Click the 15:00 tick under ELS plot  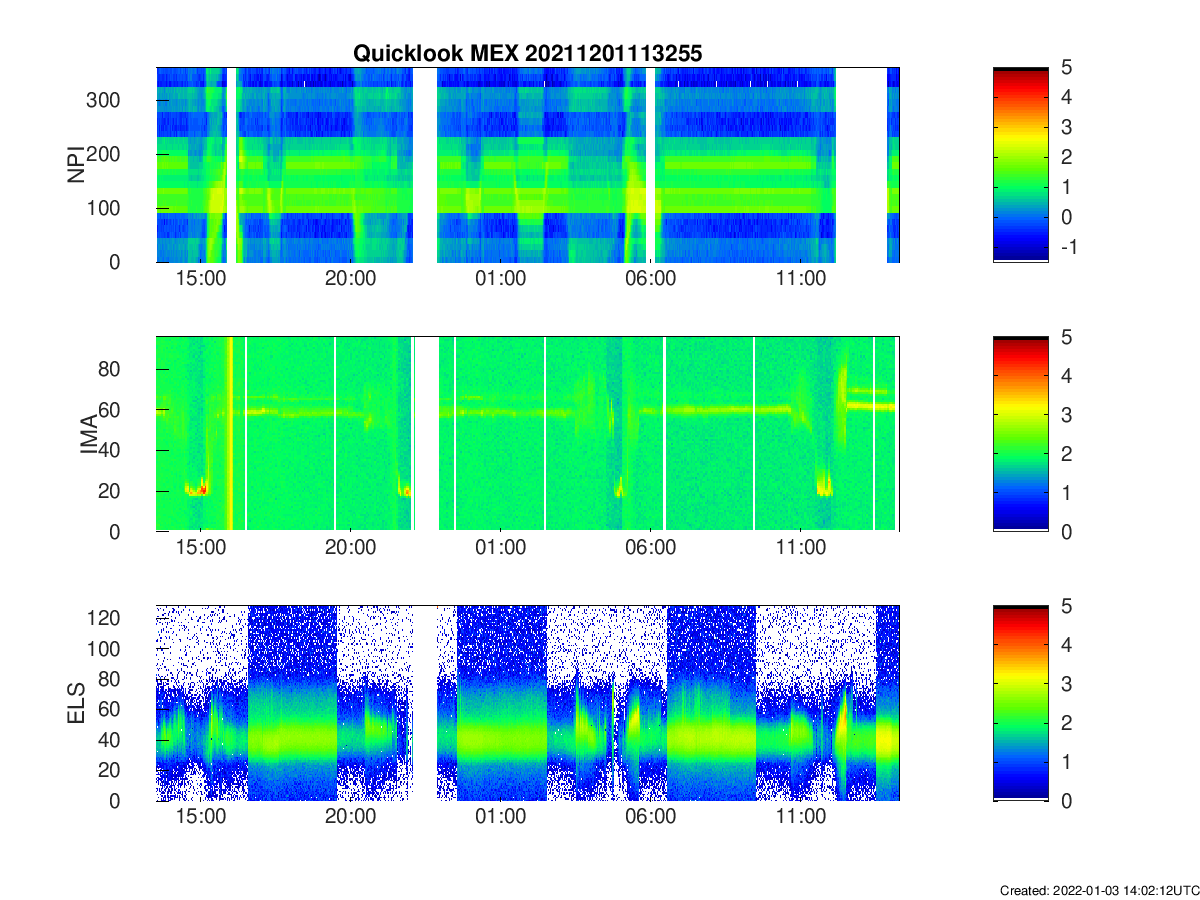201,818
